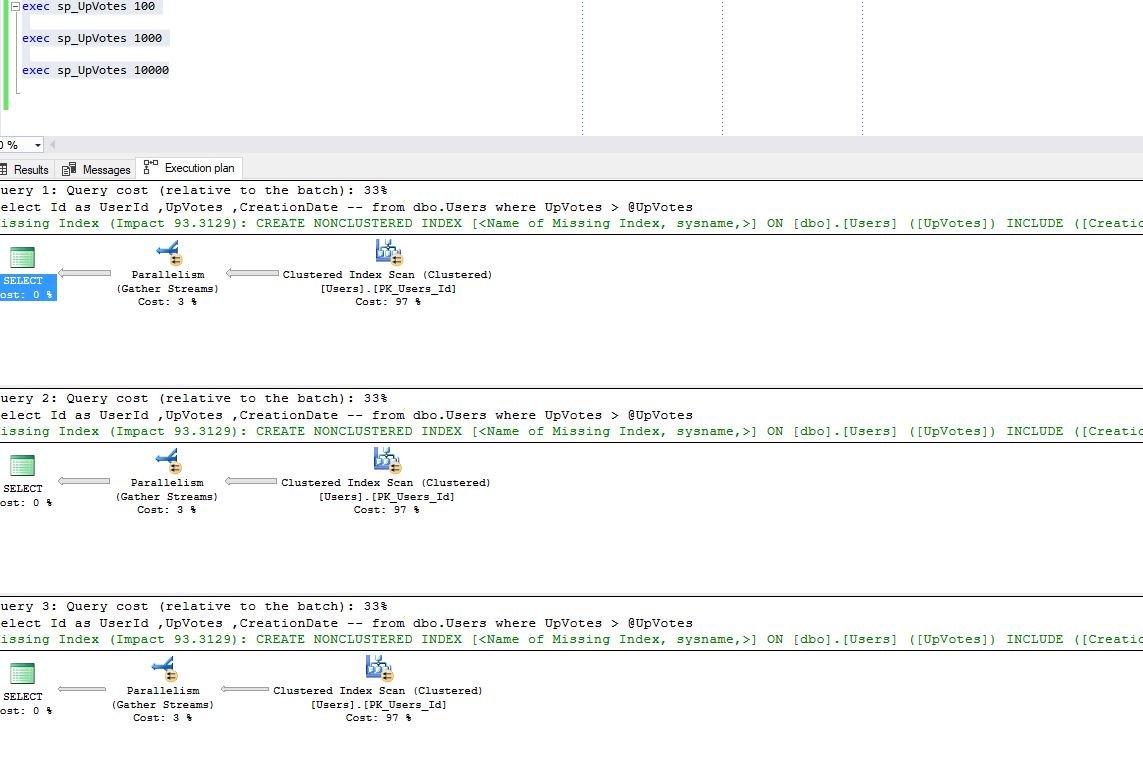The image size is (1143, 760).
Task: Click the editor's horizontal scroll left arrow
Action: click(53, 146)
